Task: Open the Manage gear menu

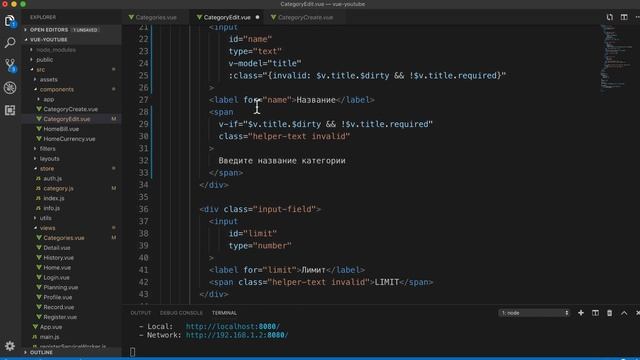Action: tap(10, 346)
